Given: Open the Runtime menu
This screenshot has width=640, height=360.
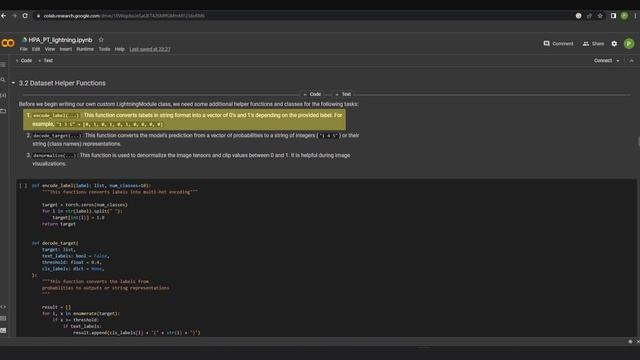Looking at the screenshot, I should point(85,49).
